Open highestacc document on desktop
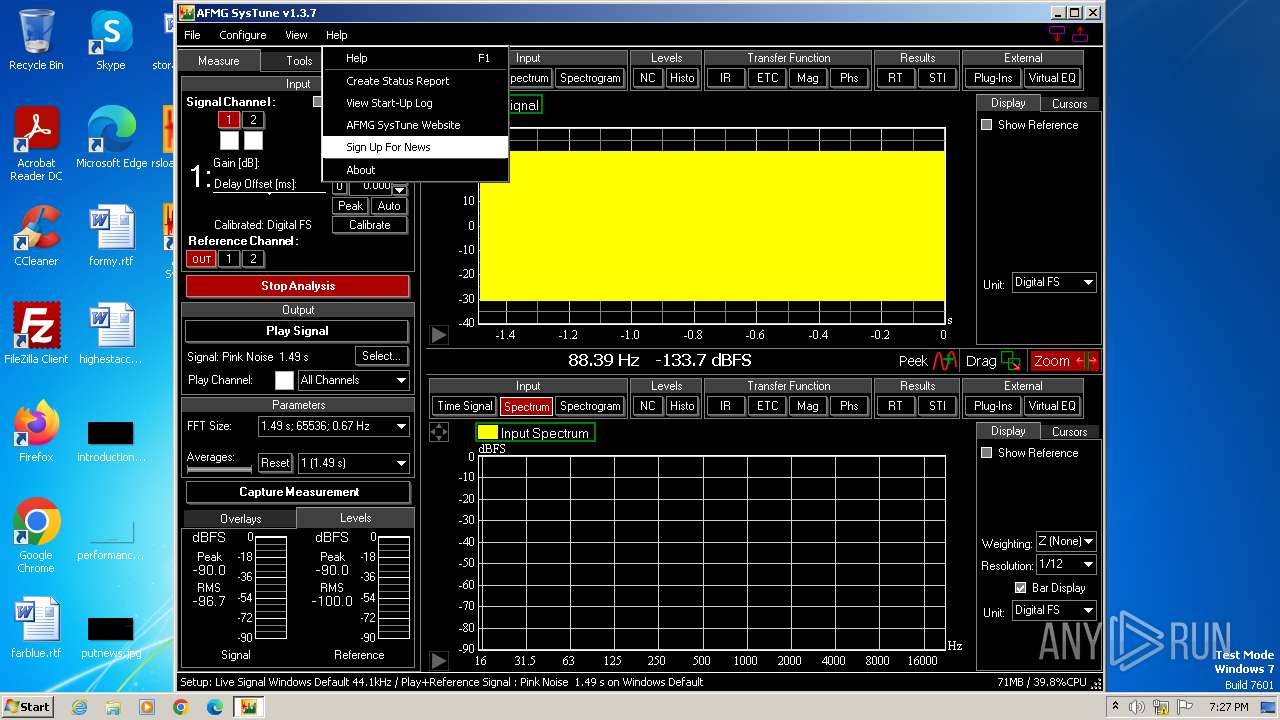 tap(111, 334)
